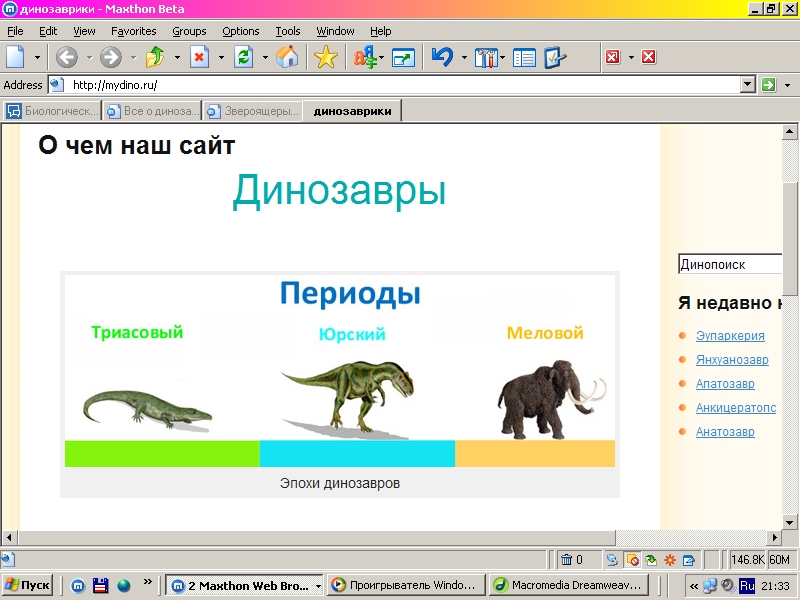Stop loading with the red X page icon
The width and height of the screenshot is (800, 600).
[x=199, y=57]
